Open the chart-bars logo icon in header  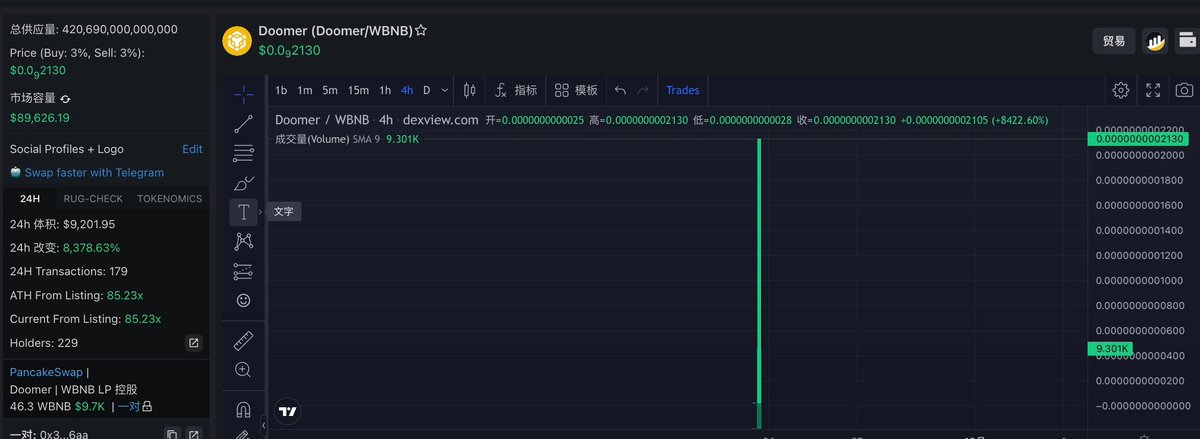(x=1155, y=41)
